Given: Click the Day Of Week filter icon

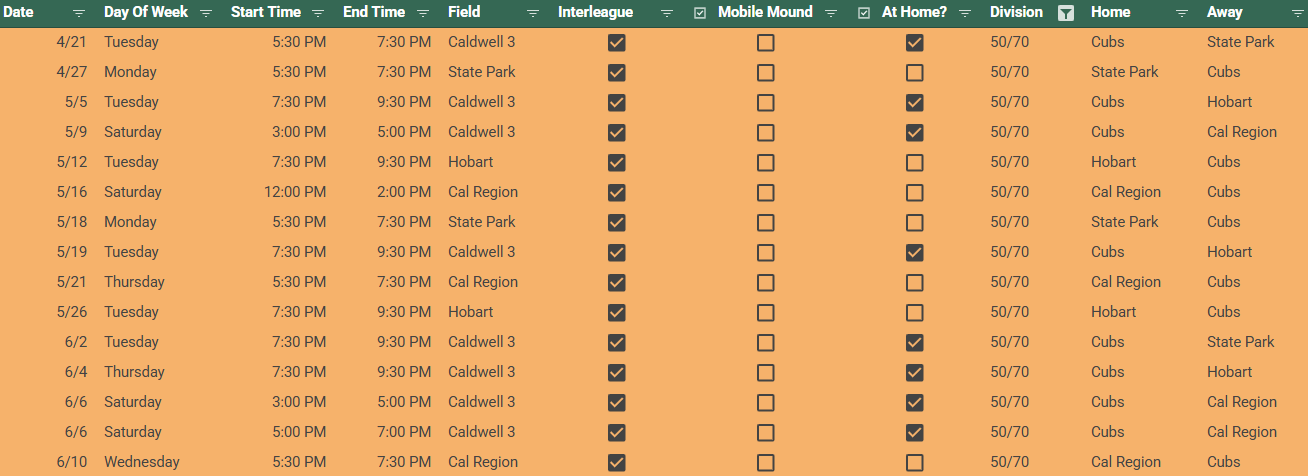Looking at the screenshot, I should (206, 13).
